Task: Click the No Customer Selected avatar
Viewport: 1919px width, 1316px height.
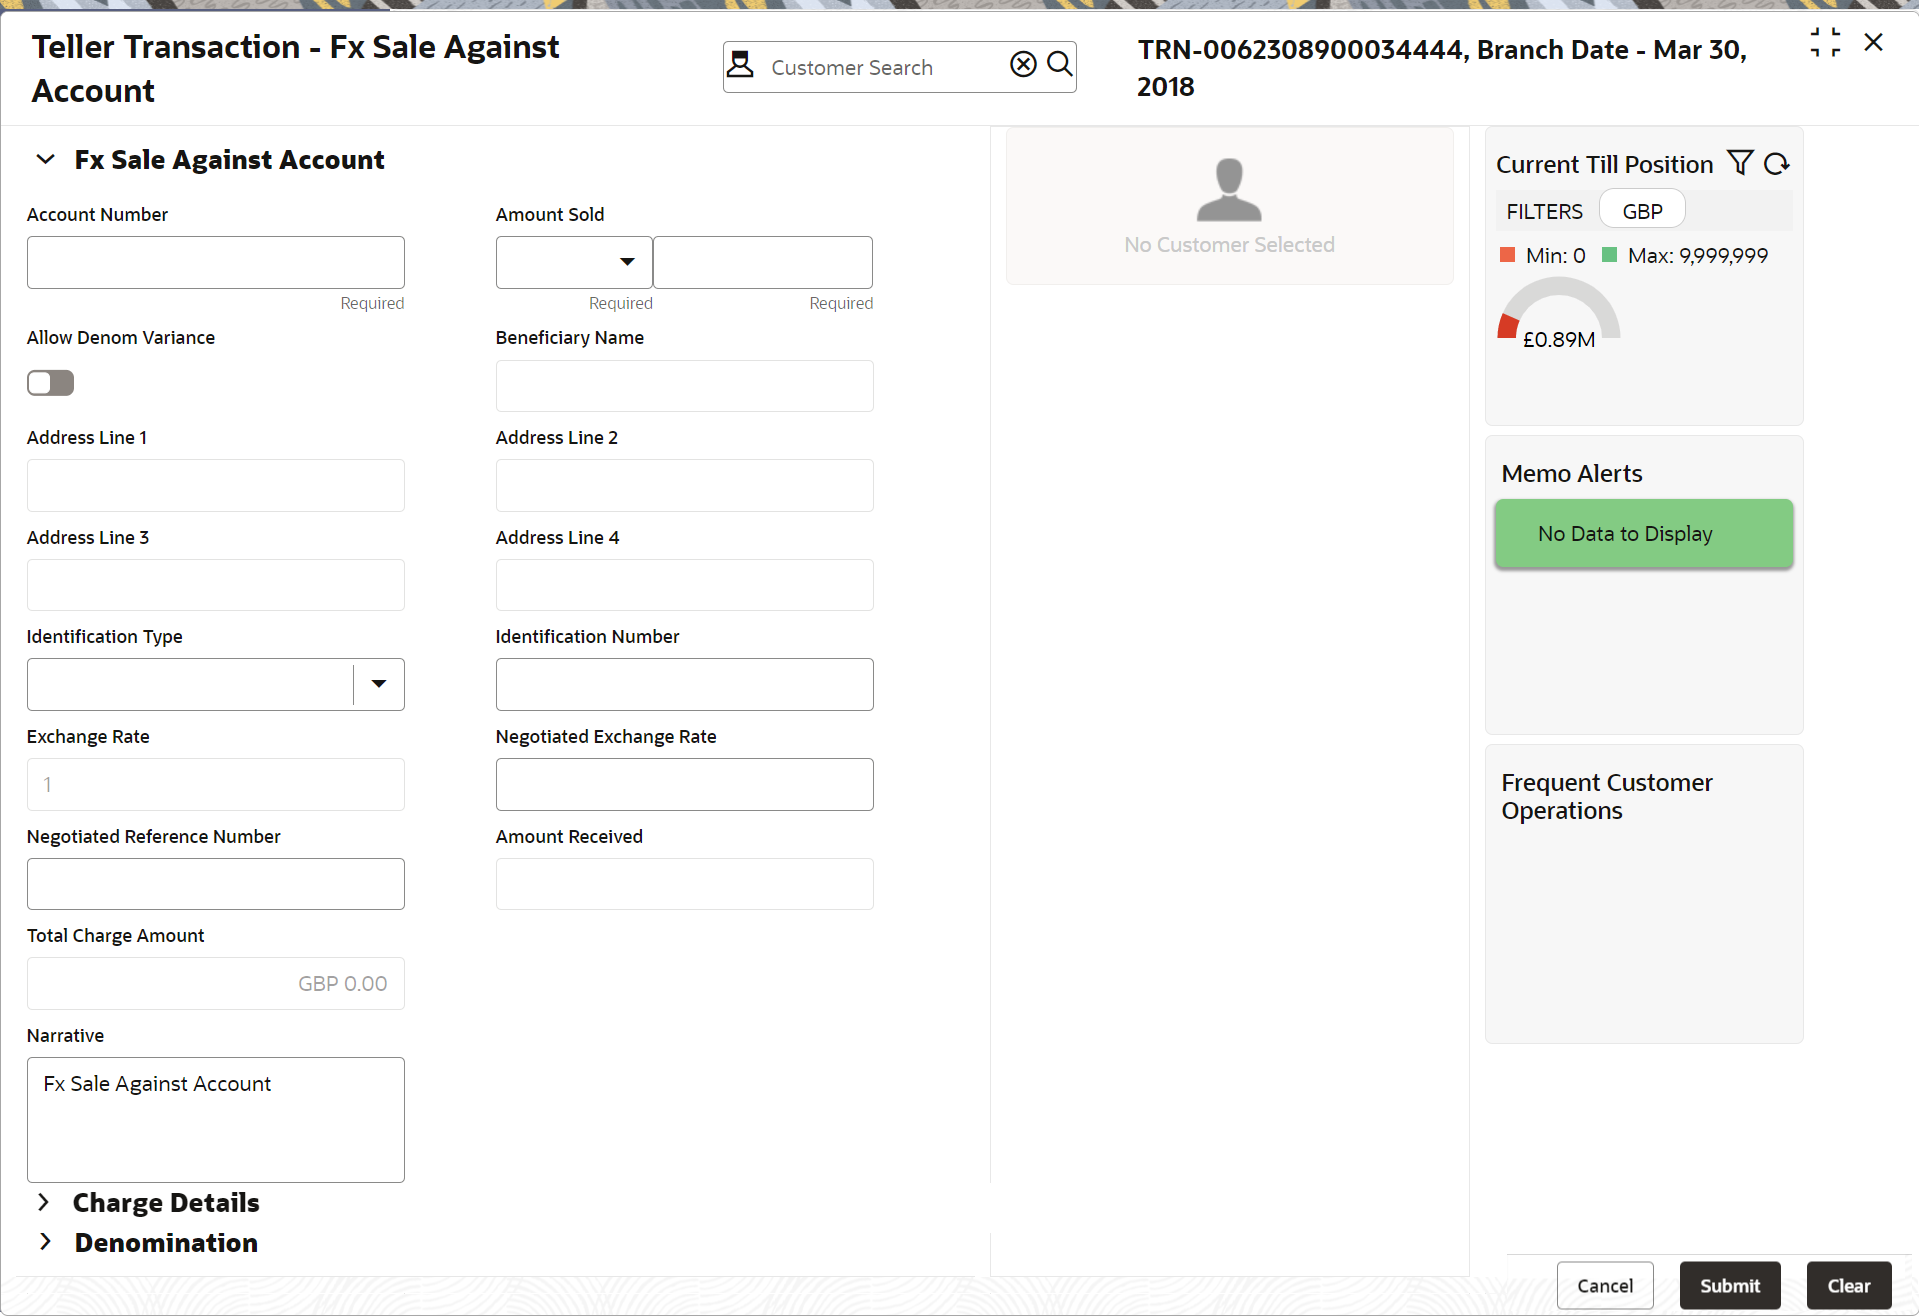Action: 1229,190
